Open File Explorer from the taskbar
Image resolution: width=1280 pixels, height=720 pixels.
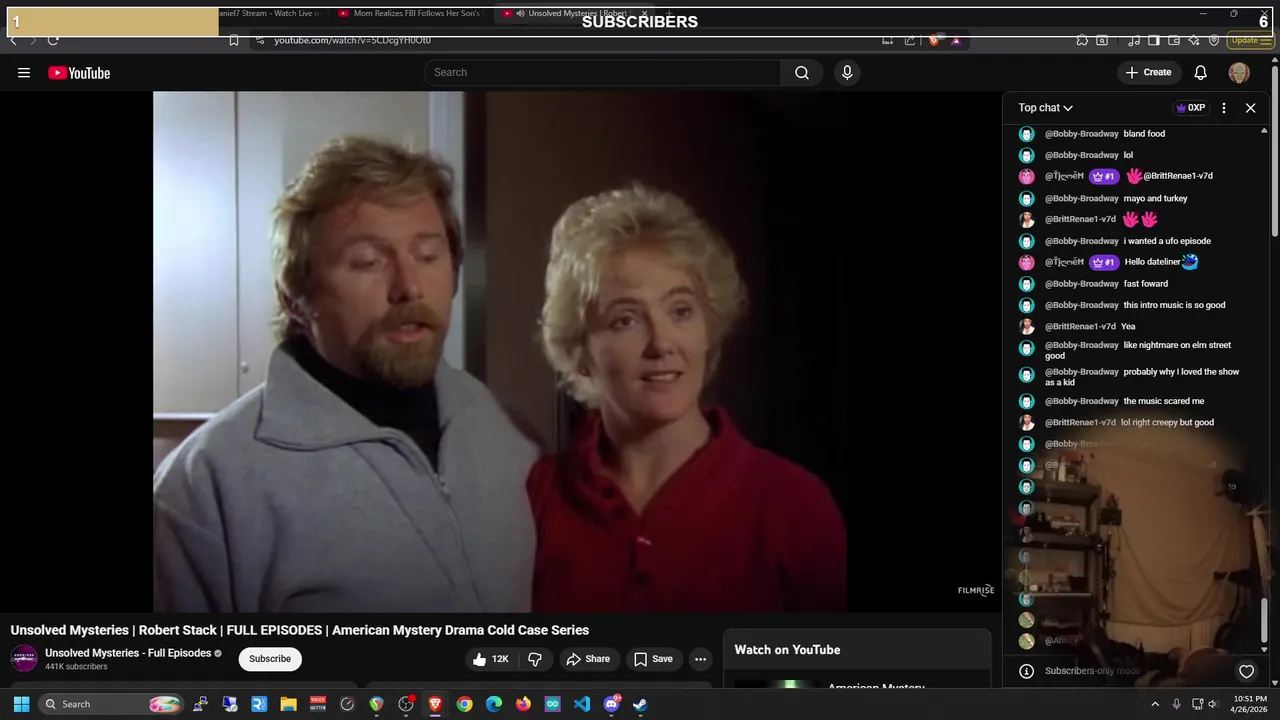tap(288, 704)
